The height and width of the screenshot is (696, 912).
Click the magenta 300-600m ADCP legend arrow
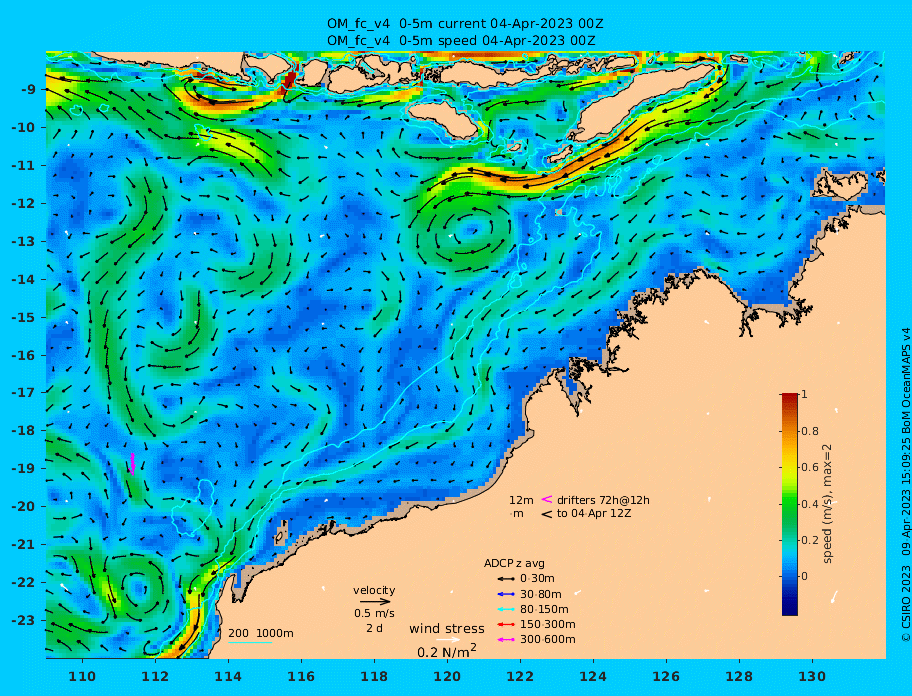click(506, 640)
